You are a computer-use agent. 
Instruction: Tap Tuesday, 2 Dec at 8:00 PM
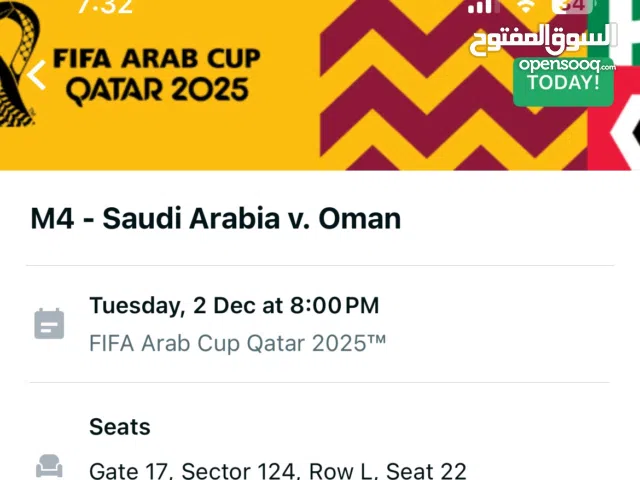tap(234, 305)
